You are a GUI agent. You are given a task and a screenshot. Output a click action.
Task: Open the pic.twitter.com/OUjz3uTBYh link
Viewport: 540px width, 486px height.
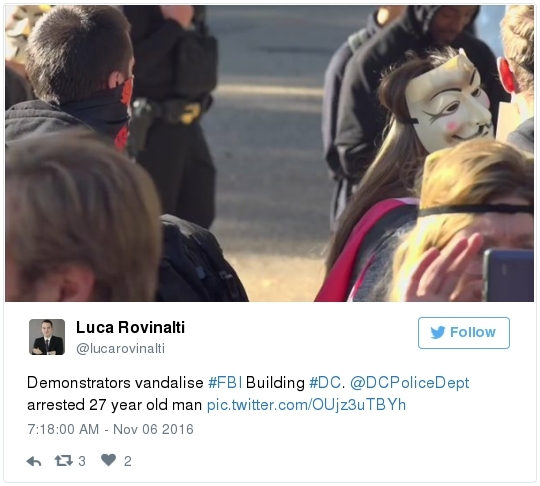[306, 405]
